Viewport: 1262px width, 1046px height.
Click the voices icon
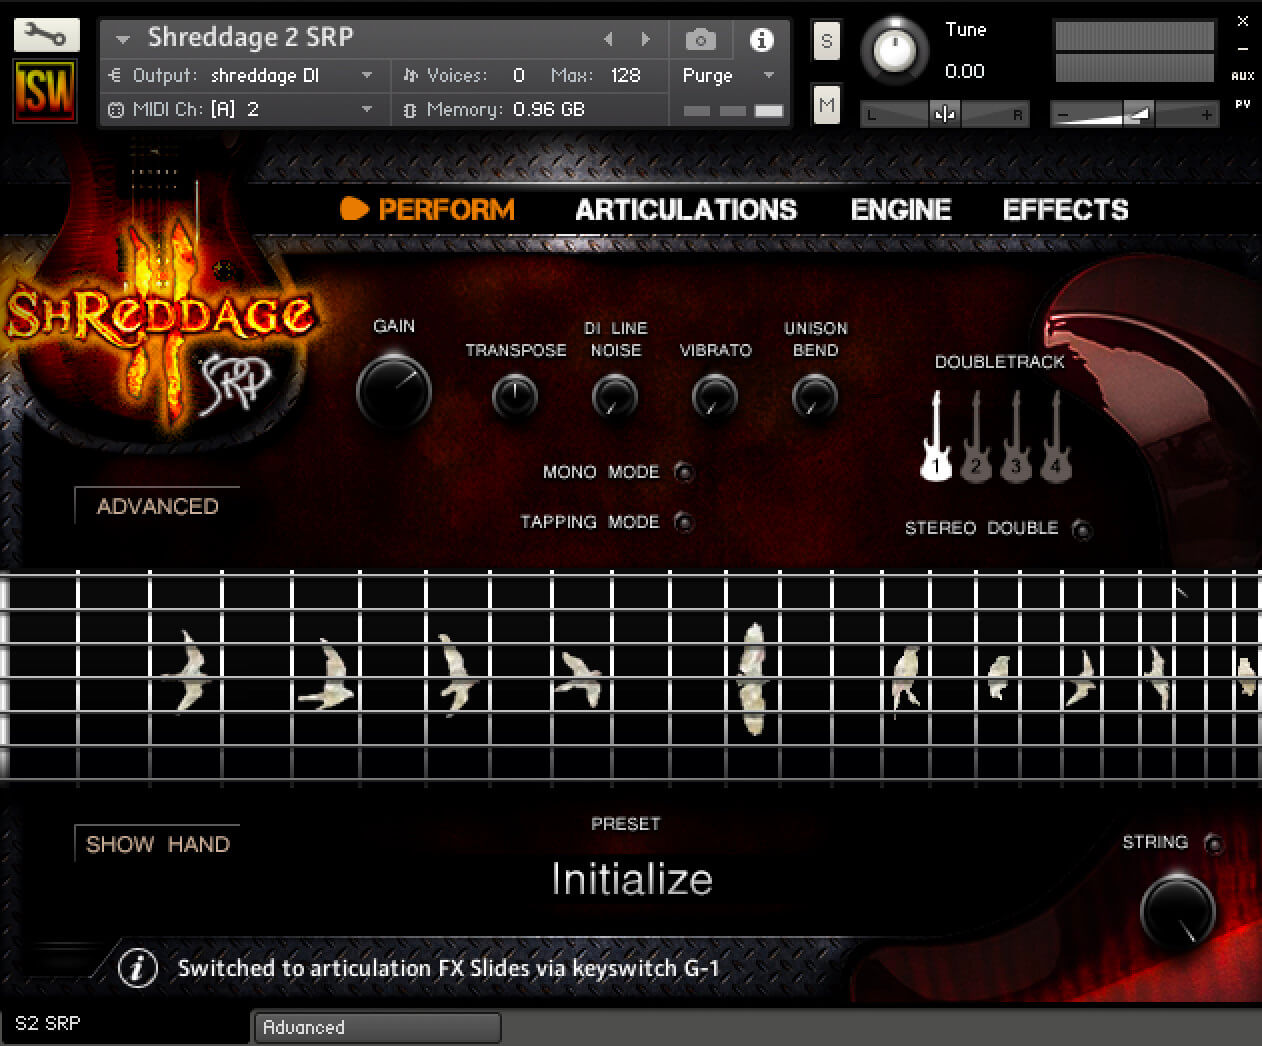pos(410,75)
